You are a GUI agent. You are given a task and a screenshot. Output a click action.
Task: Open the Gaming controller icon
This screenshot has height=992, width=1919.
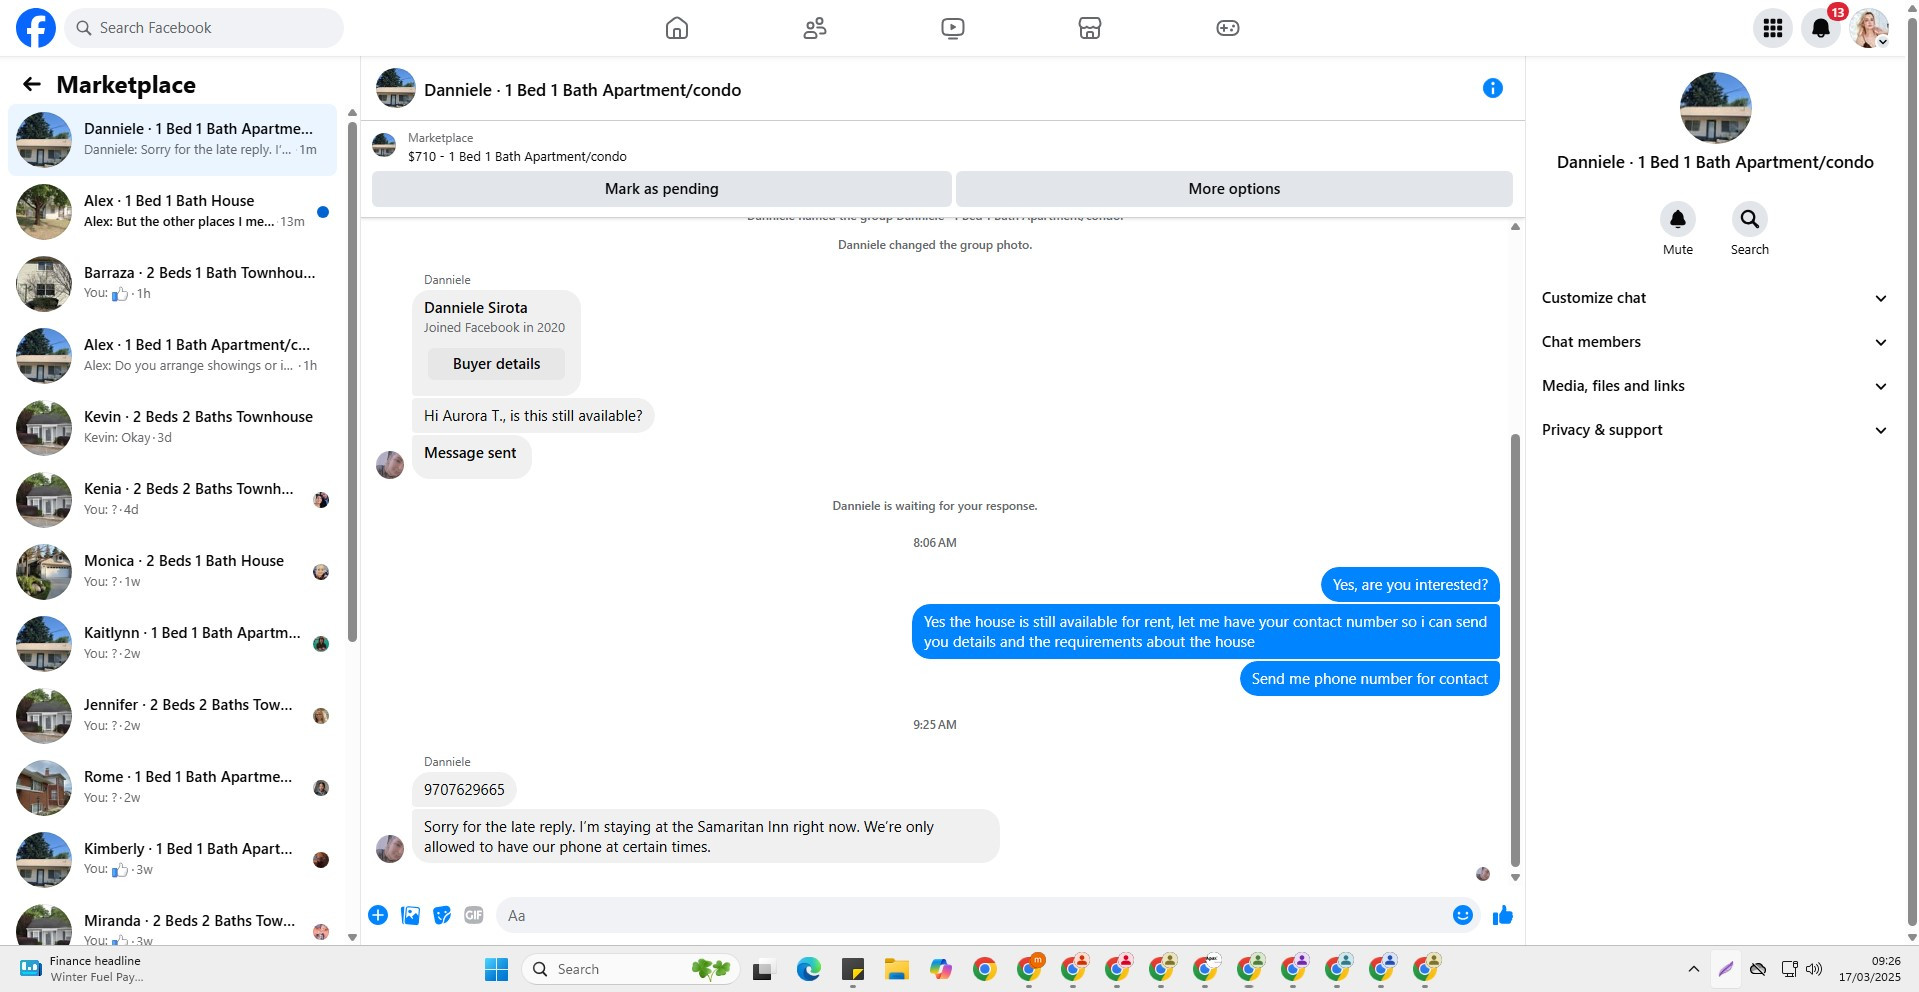point(1228,28)
